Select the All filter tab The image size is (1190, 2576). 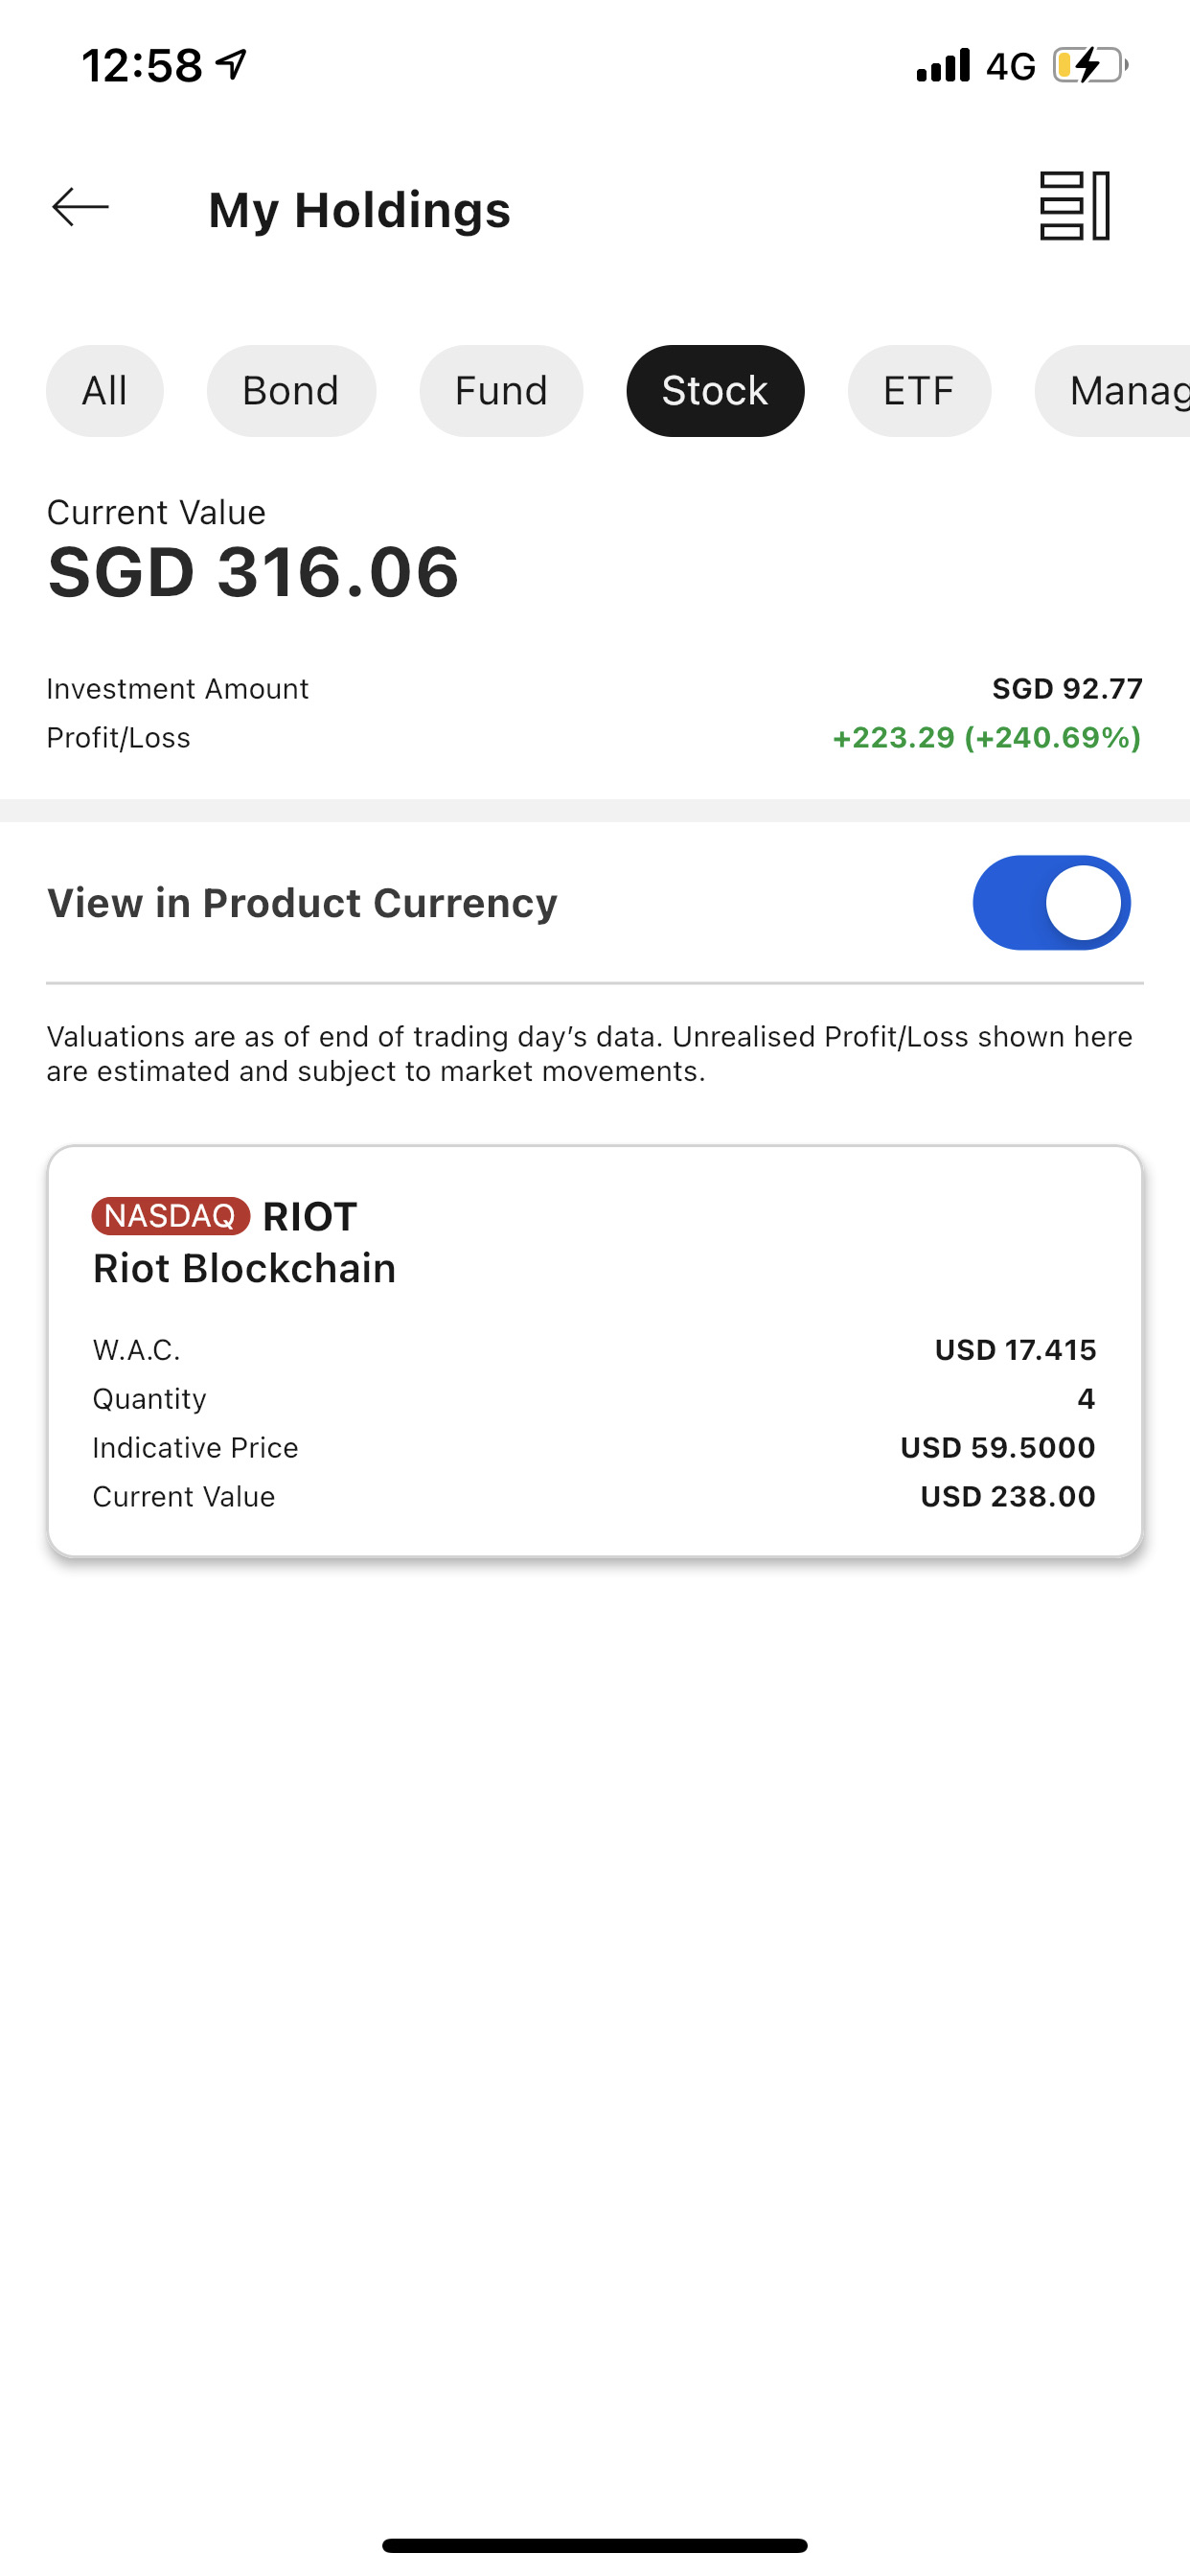(x=105, y=391)
